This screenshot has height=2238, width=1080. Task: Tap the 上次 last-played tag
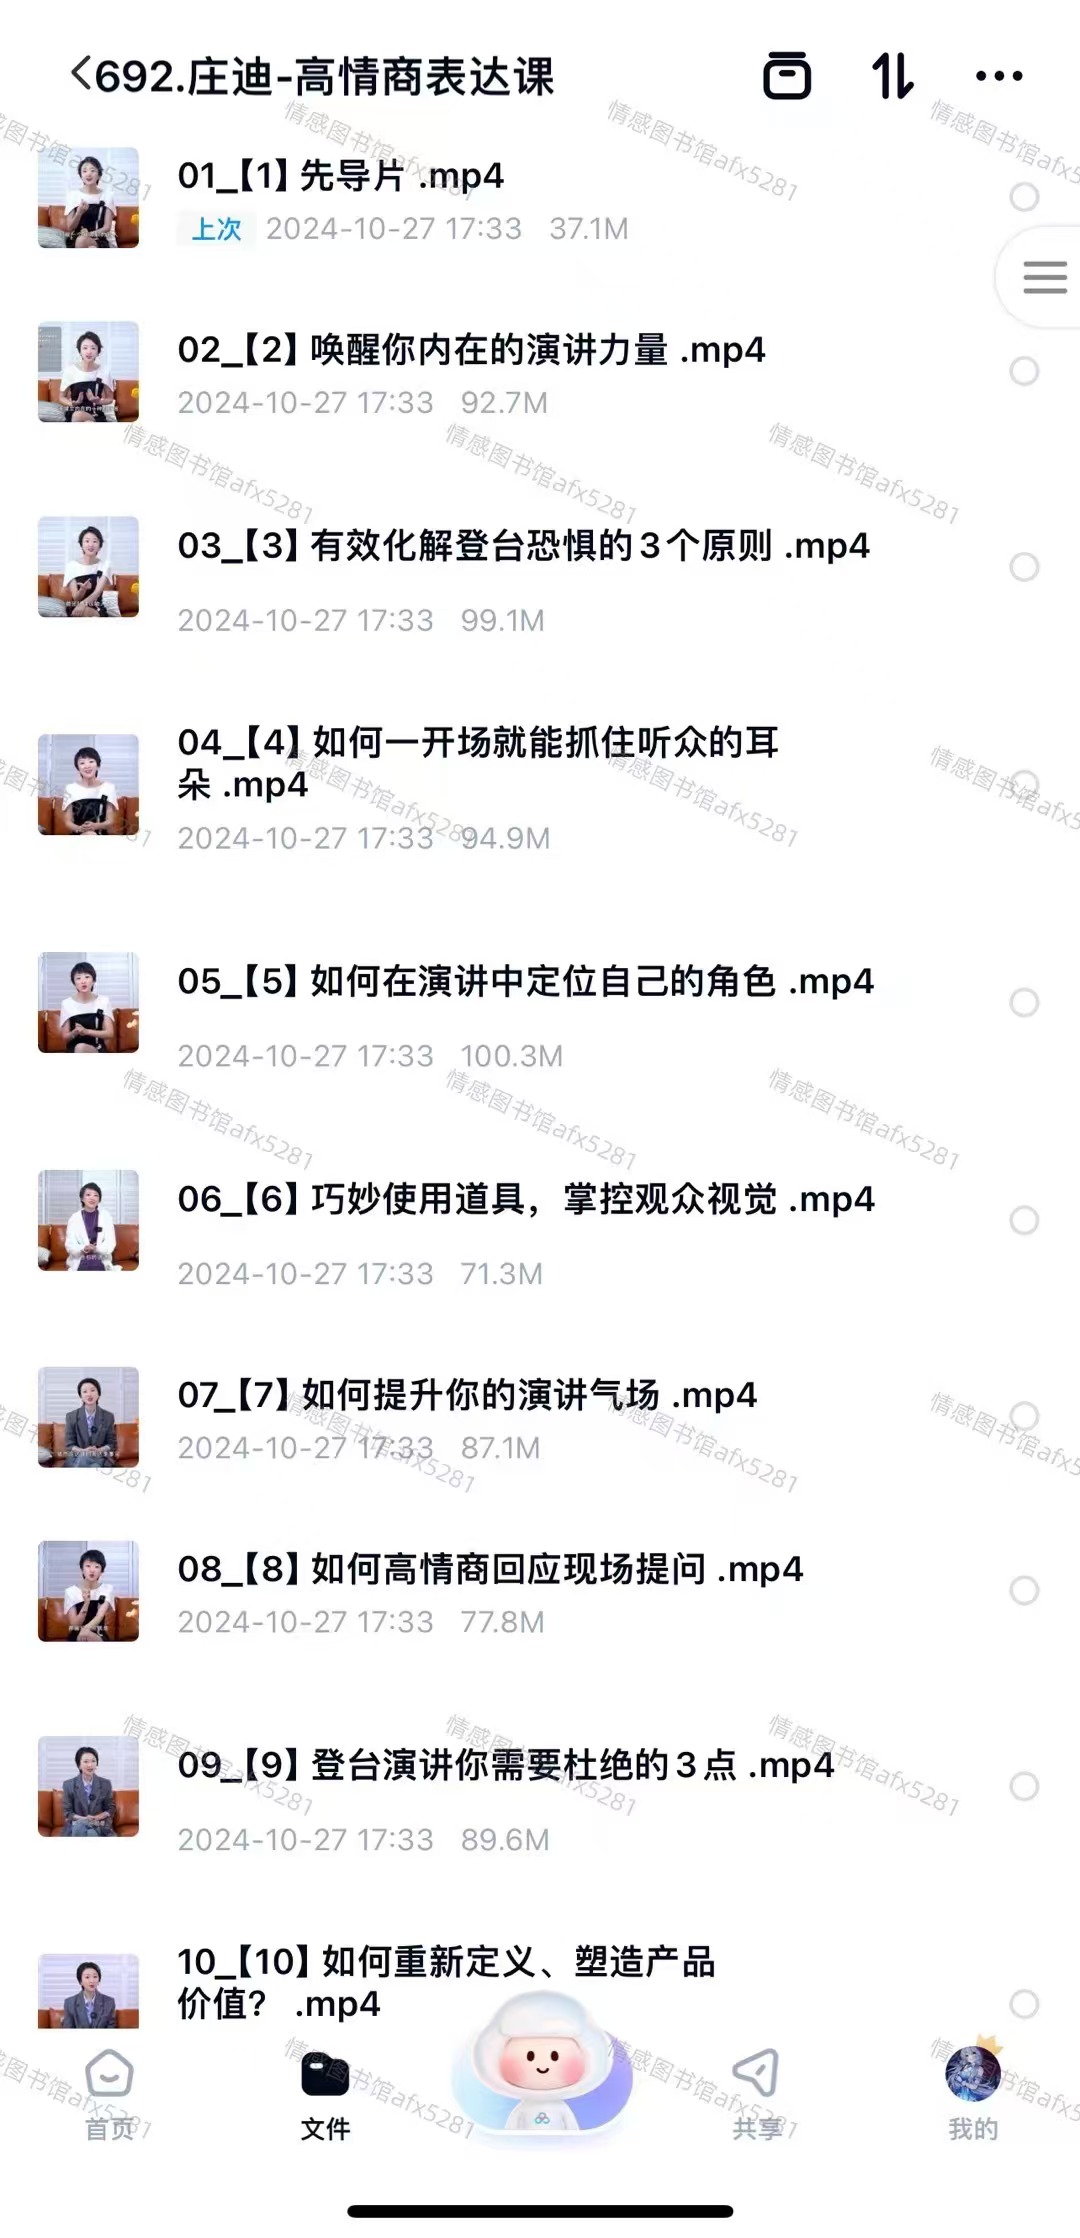pyautogui.click(x=217, y=229)
